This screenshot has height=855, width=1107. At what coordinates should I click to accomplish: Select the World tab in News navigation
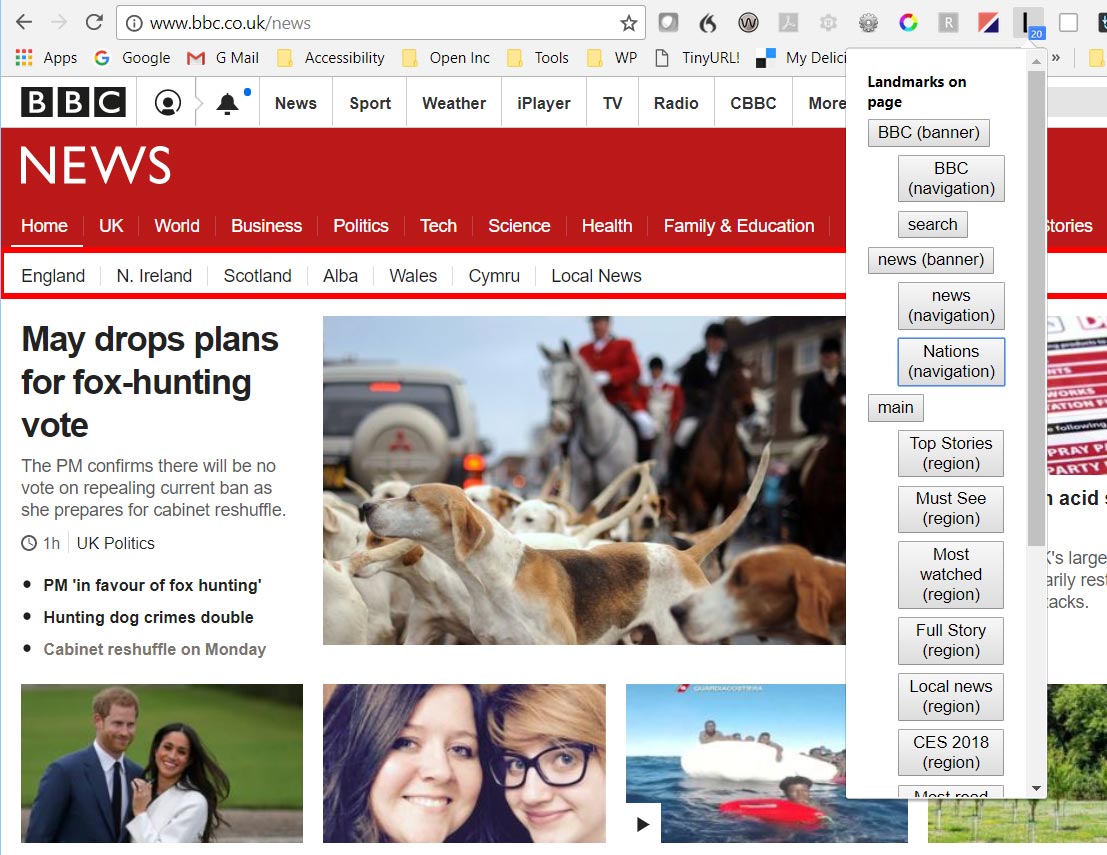coord(176,226)
